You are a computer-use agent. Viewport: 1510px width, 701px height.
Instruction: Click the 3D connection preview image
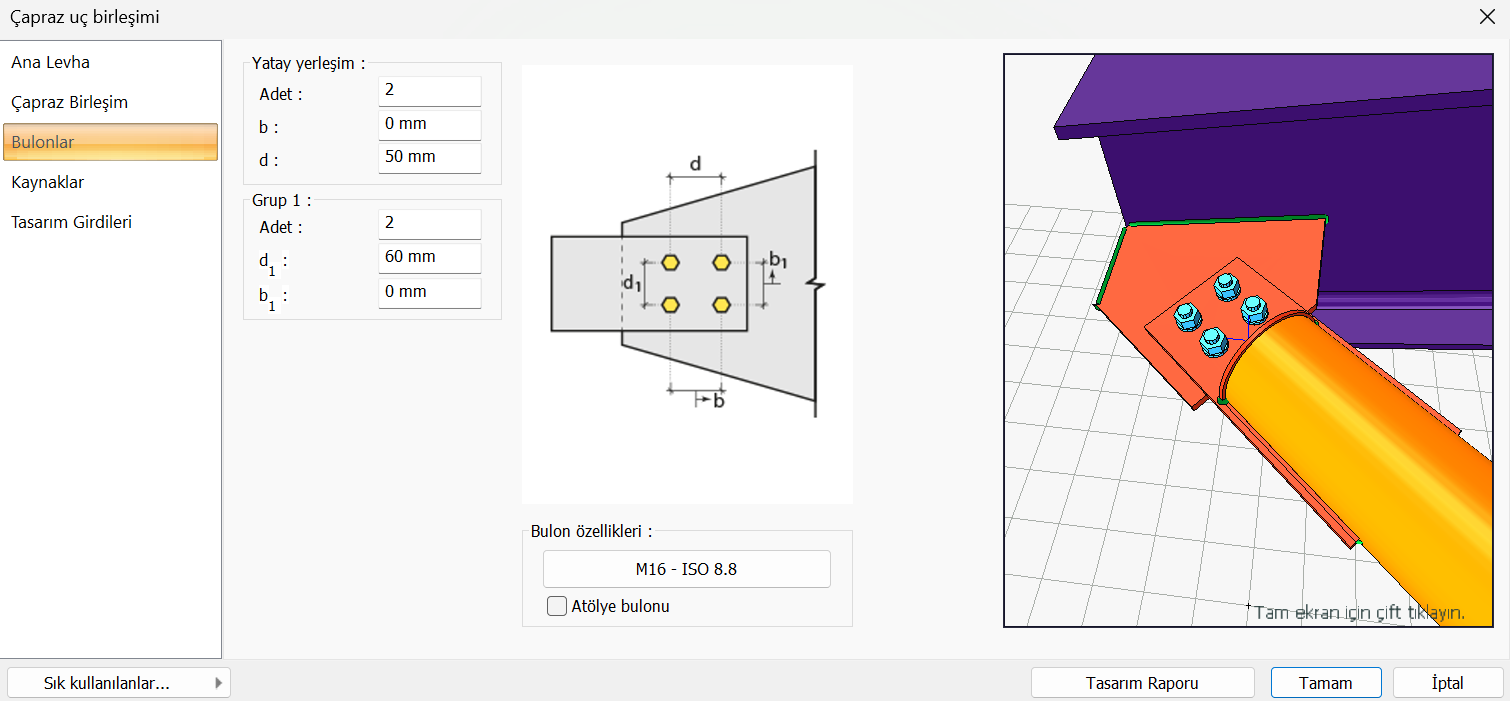coord(1255,340)
